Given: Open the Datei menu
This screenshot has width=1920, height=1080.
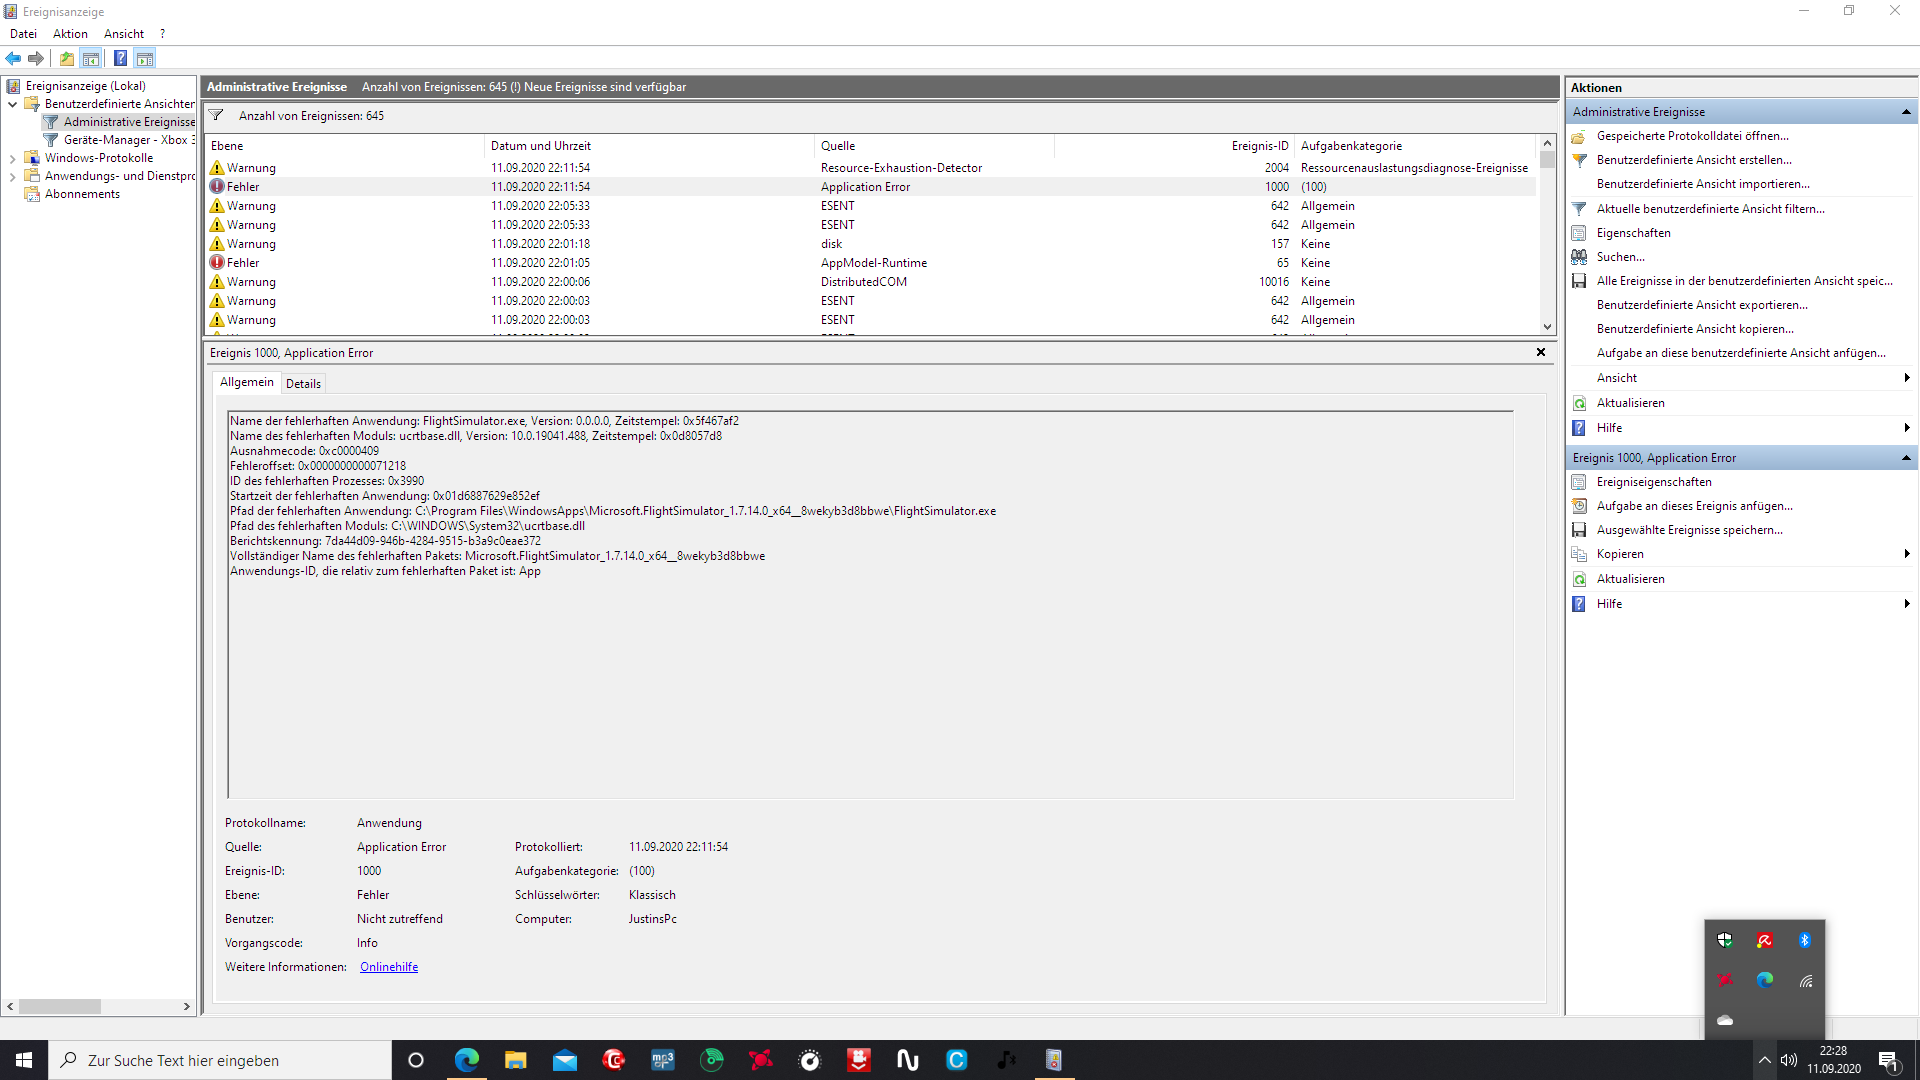Looking at the screenshot, I should 23,34.
